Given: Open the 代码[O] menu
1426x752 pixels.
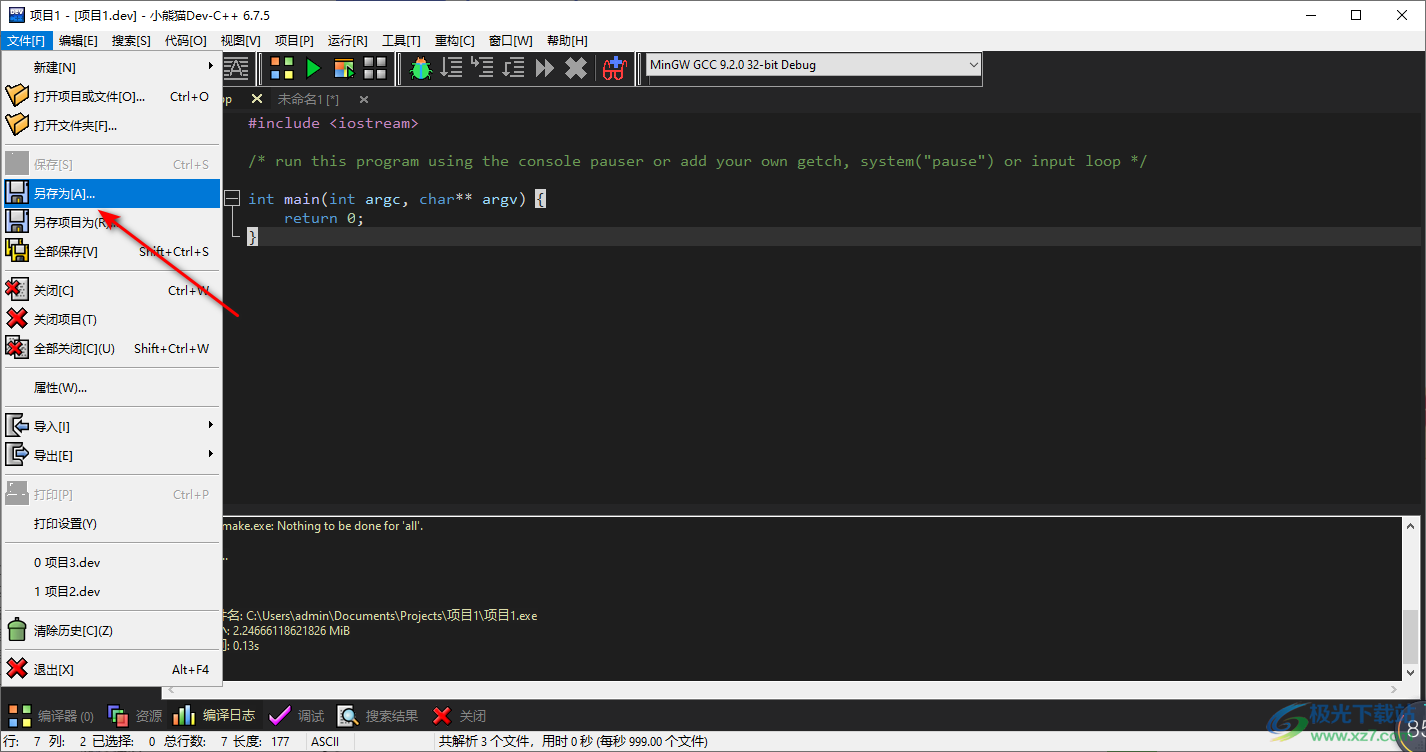Looking at the screenshot, I should click(185, 40).
